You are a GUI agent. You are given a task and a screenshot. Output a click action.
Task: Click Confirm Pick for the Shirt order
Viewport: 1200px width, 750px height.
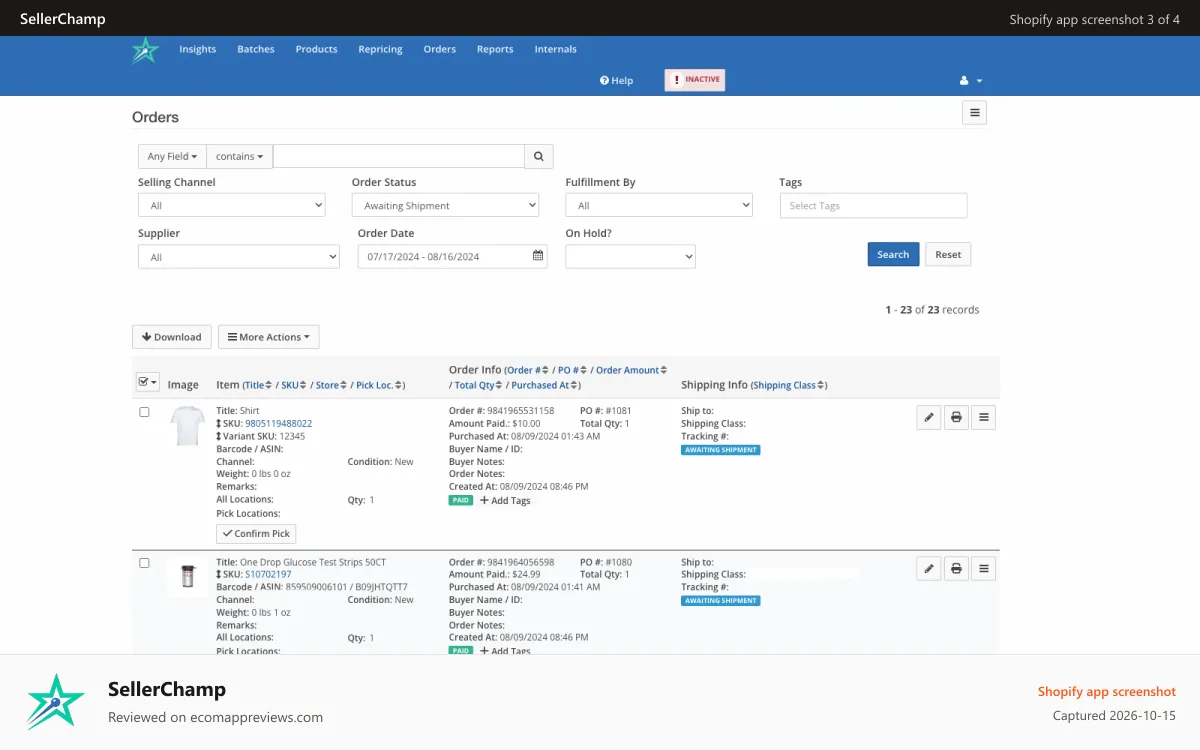[256, 534]
